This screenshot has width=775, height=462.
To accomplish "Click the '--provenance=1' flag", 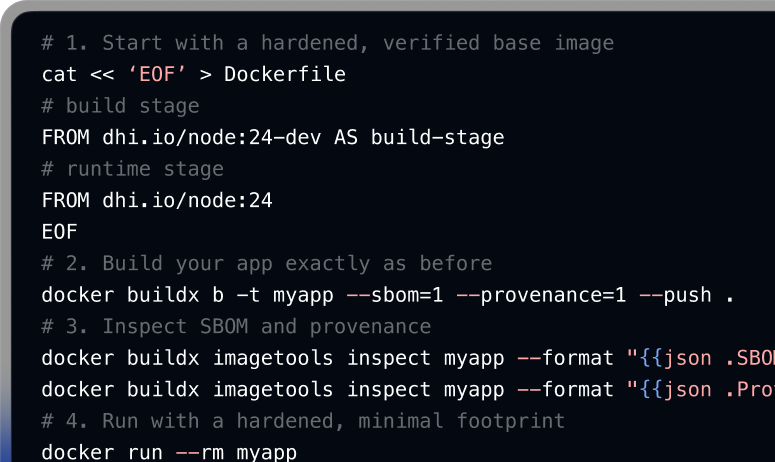I will click(541, 295).
